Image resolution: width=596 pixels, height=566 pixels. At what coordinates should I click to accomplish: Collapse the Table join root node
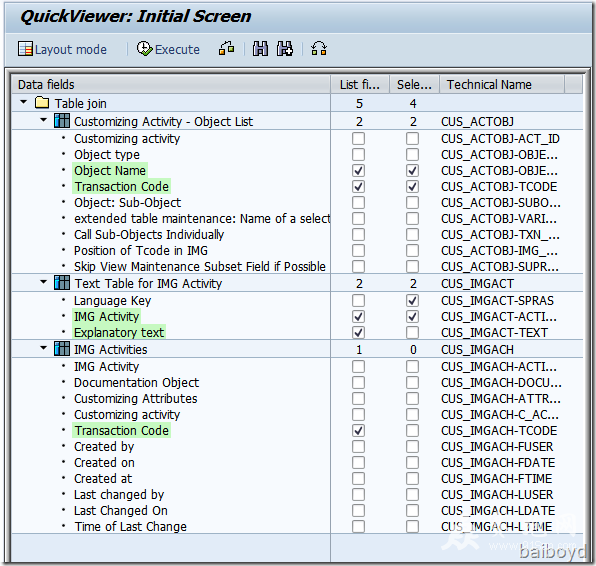coord(24,102)
